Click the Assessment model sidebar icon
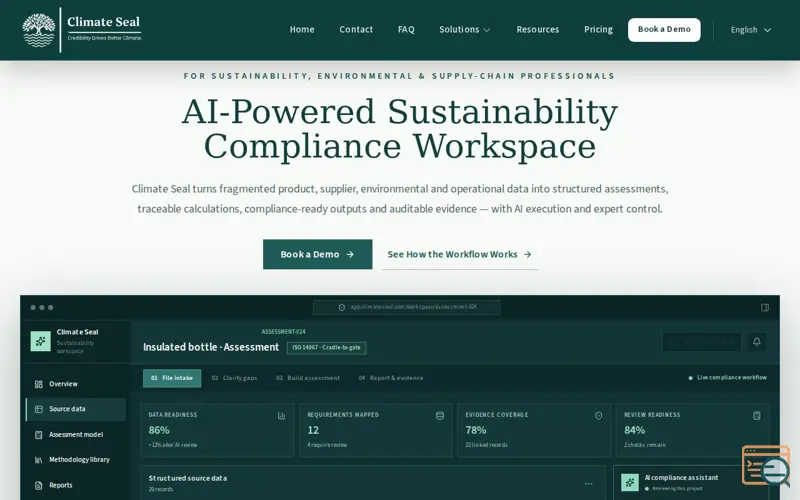The image size is (800, 500). [39, 435]
